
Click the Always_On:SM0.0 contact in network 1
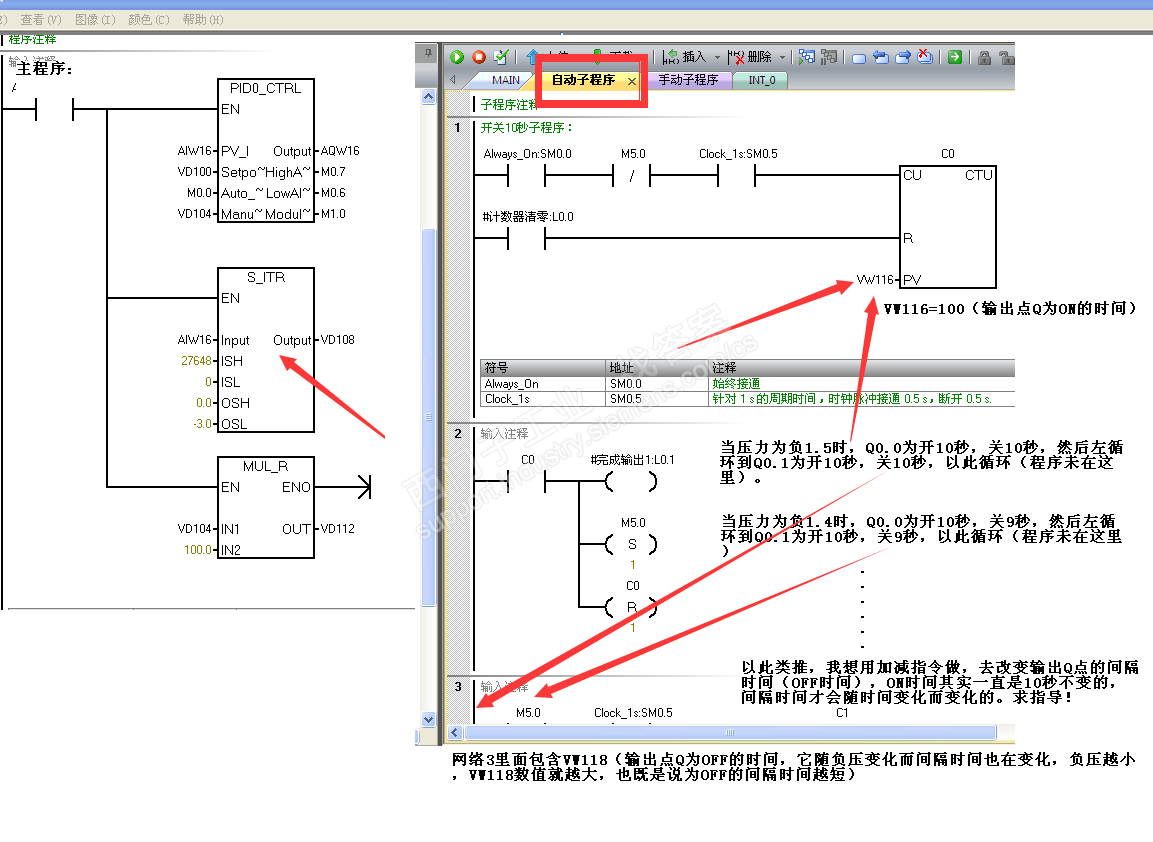point(526,176)
